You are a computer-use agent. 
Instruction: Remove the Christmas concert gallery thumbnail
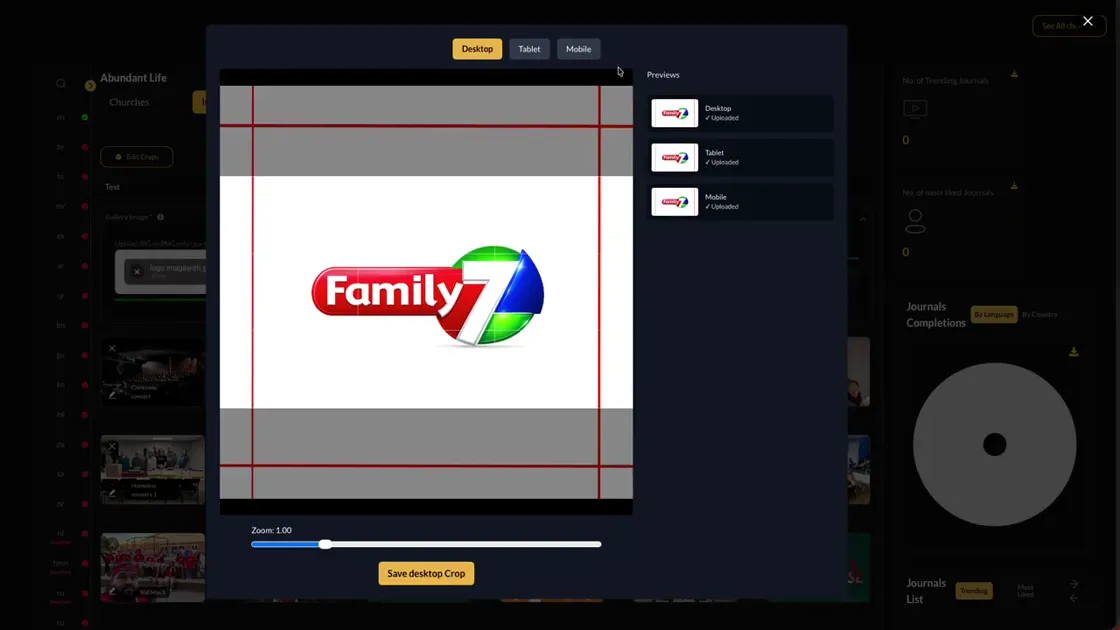click(112, 349)
